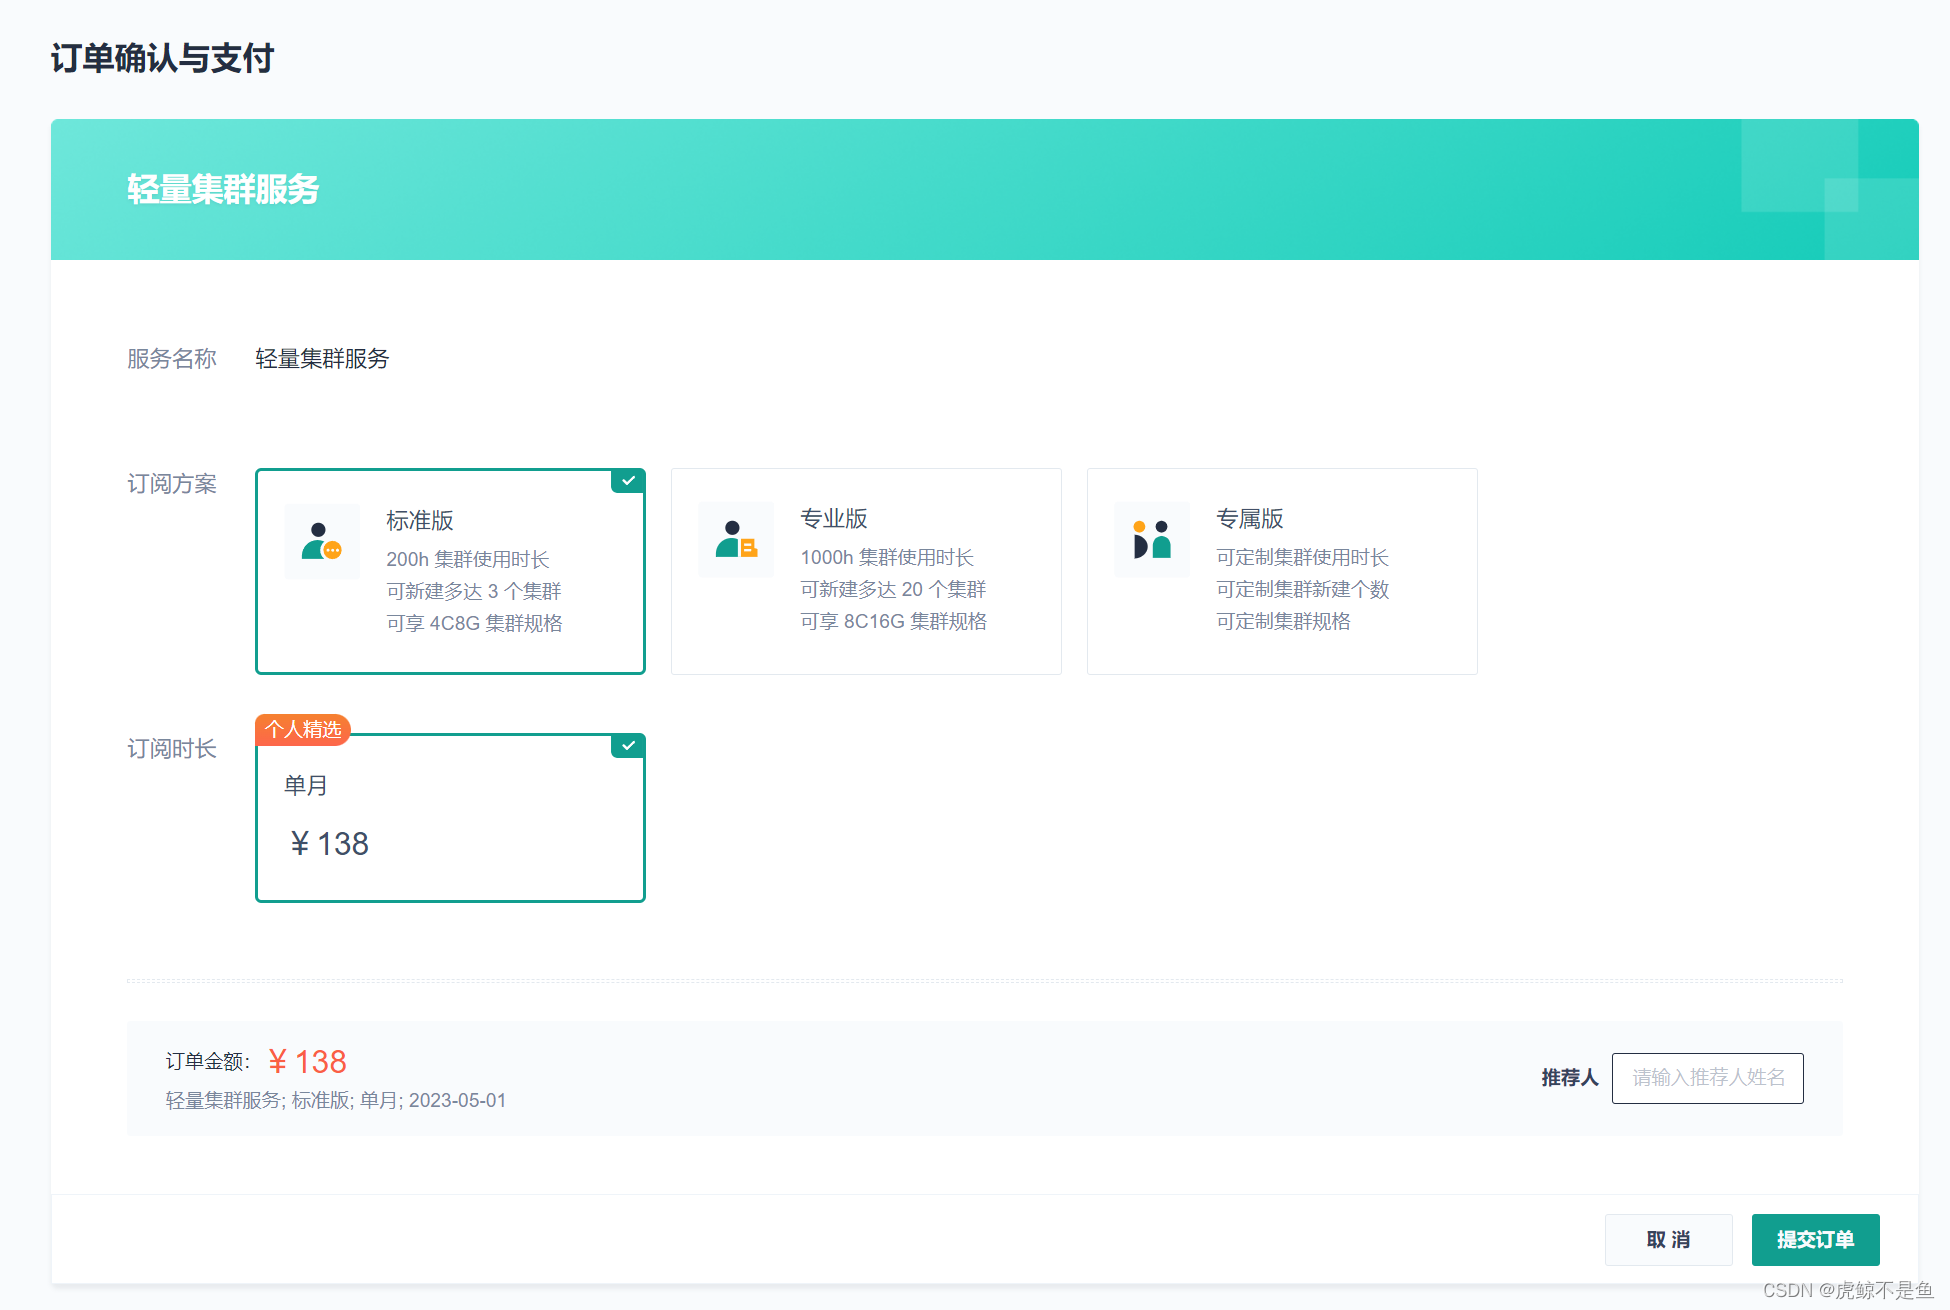Choose the 单月 ¥138 duration option
Image resolution: width=1950 pixels, height=1310 pixels.
(450, 818)
